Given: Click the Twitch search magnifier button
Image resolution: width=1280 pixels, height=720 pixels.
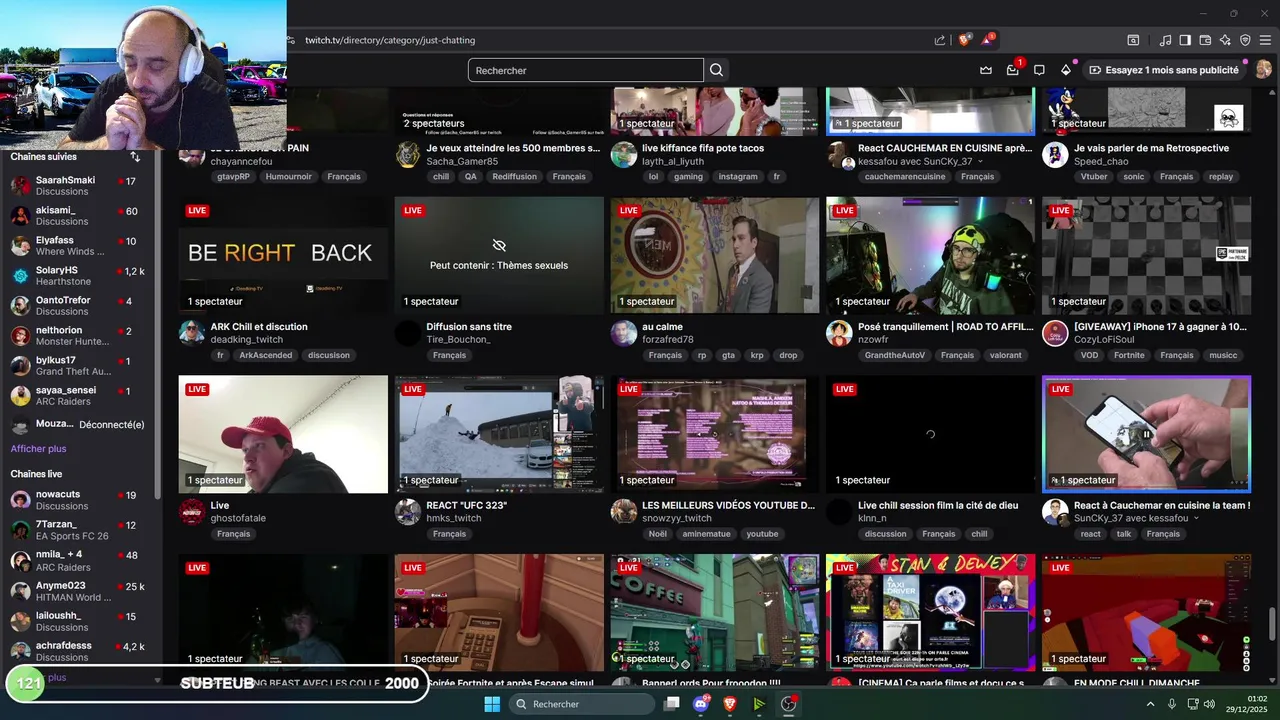Looking at the screenshot, I should [x=716, y=70].
